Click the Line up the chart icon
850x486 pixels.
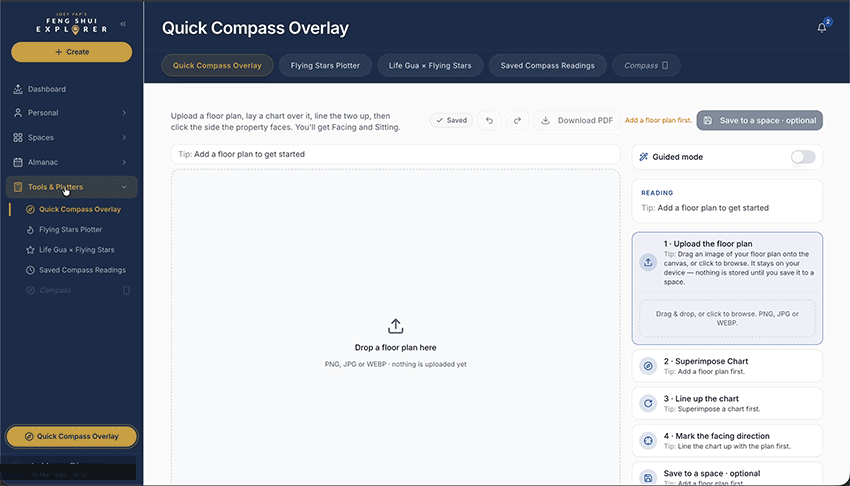648,403
